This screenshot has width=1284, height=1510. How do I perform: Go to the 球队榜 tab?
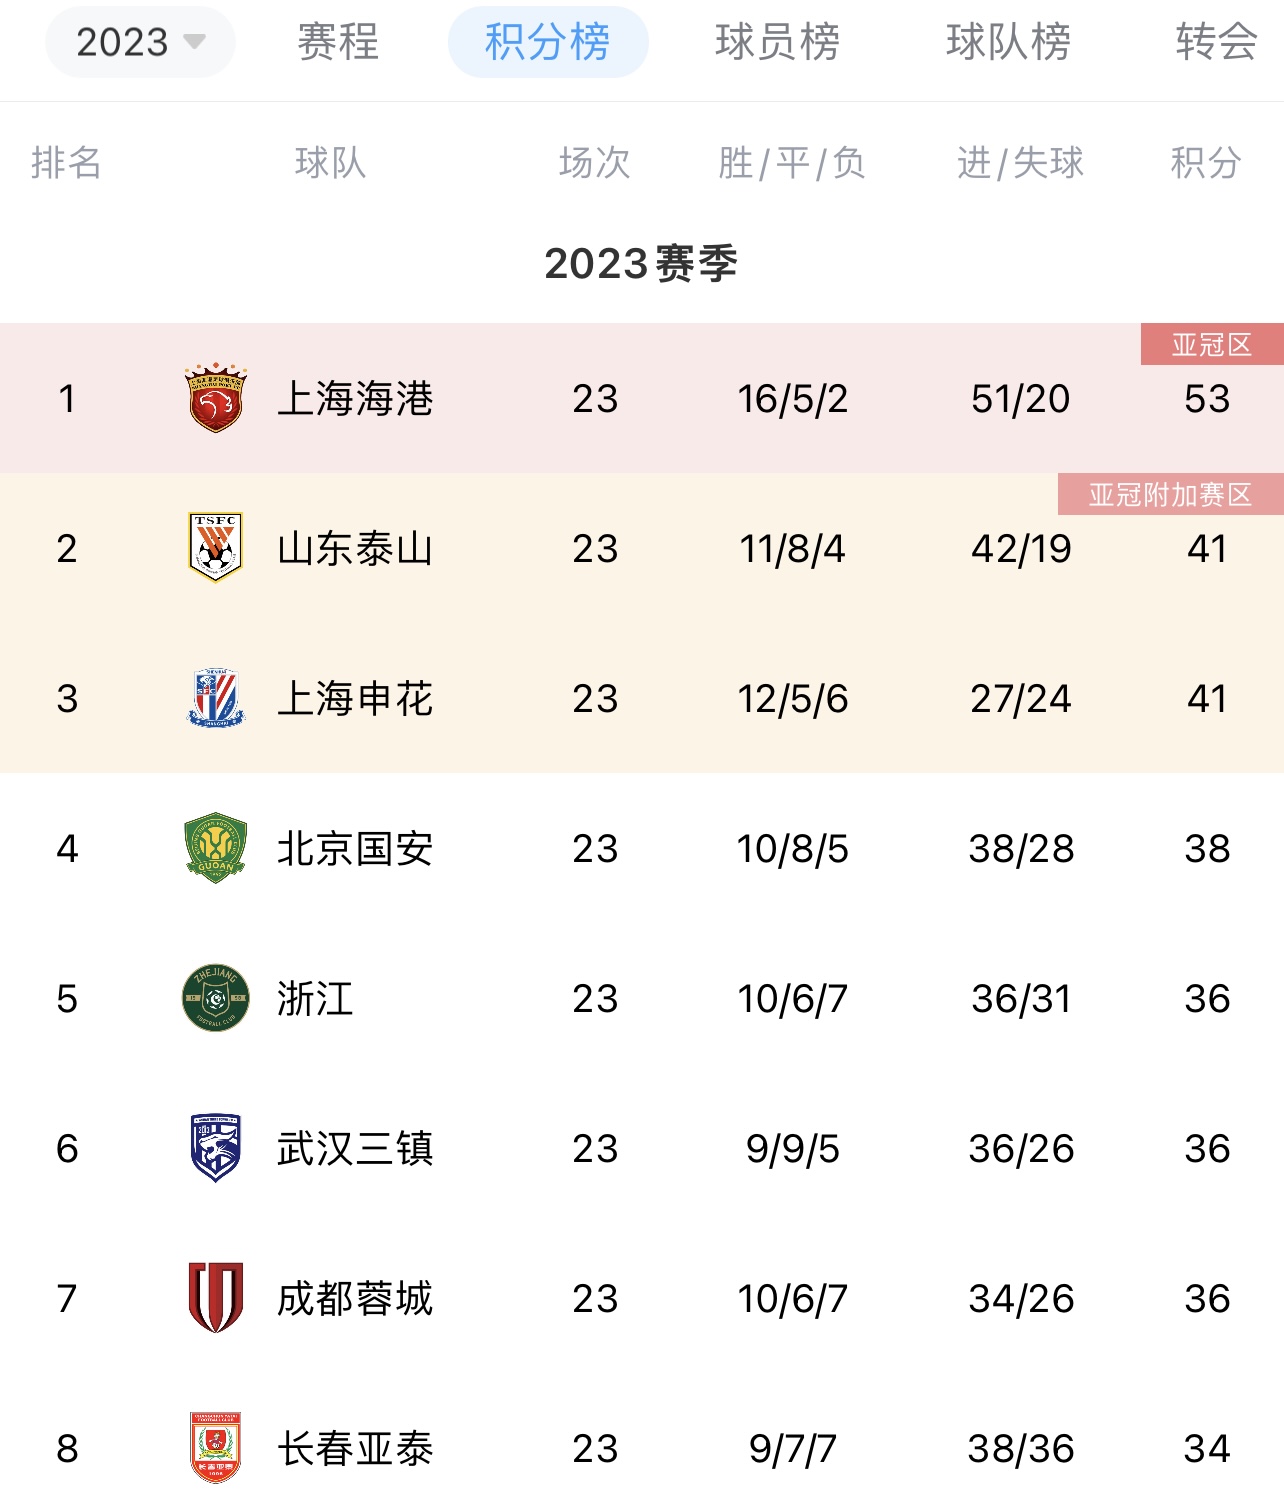(1008, 42)
